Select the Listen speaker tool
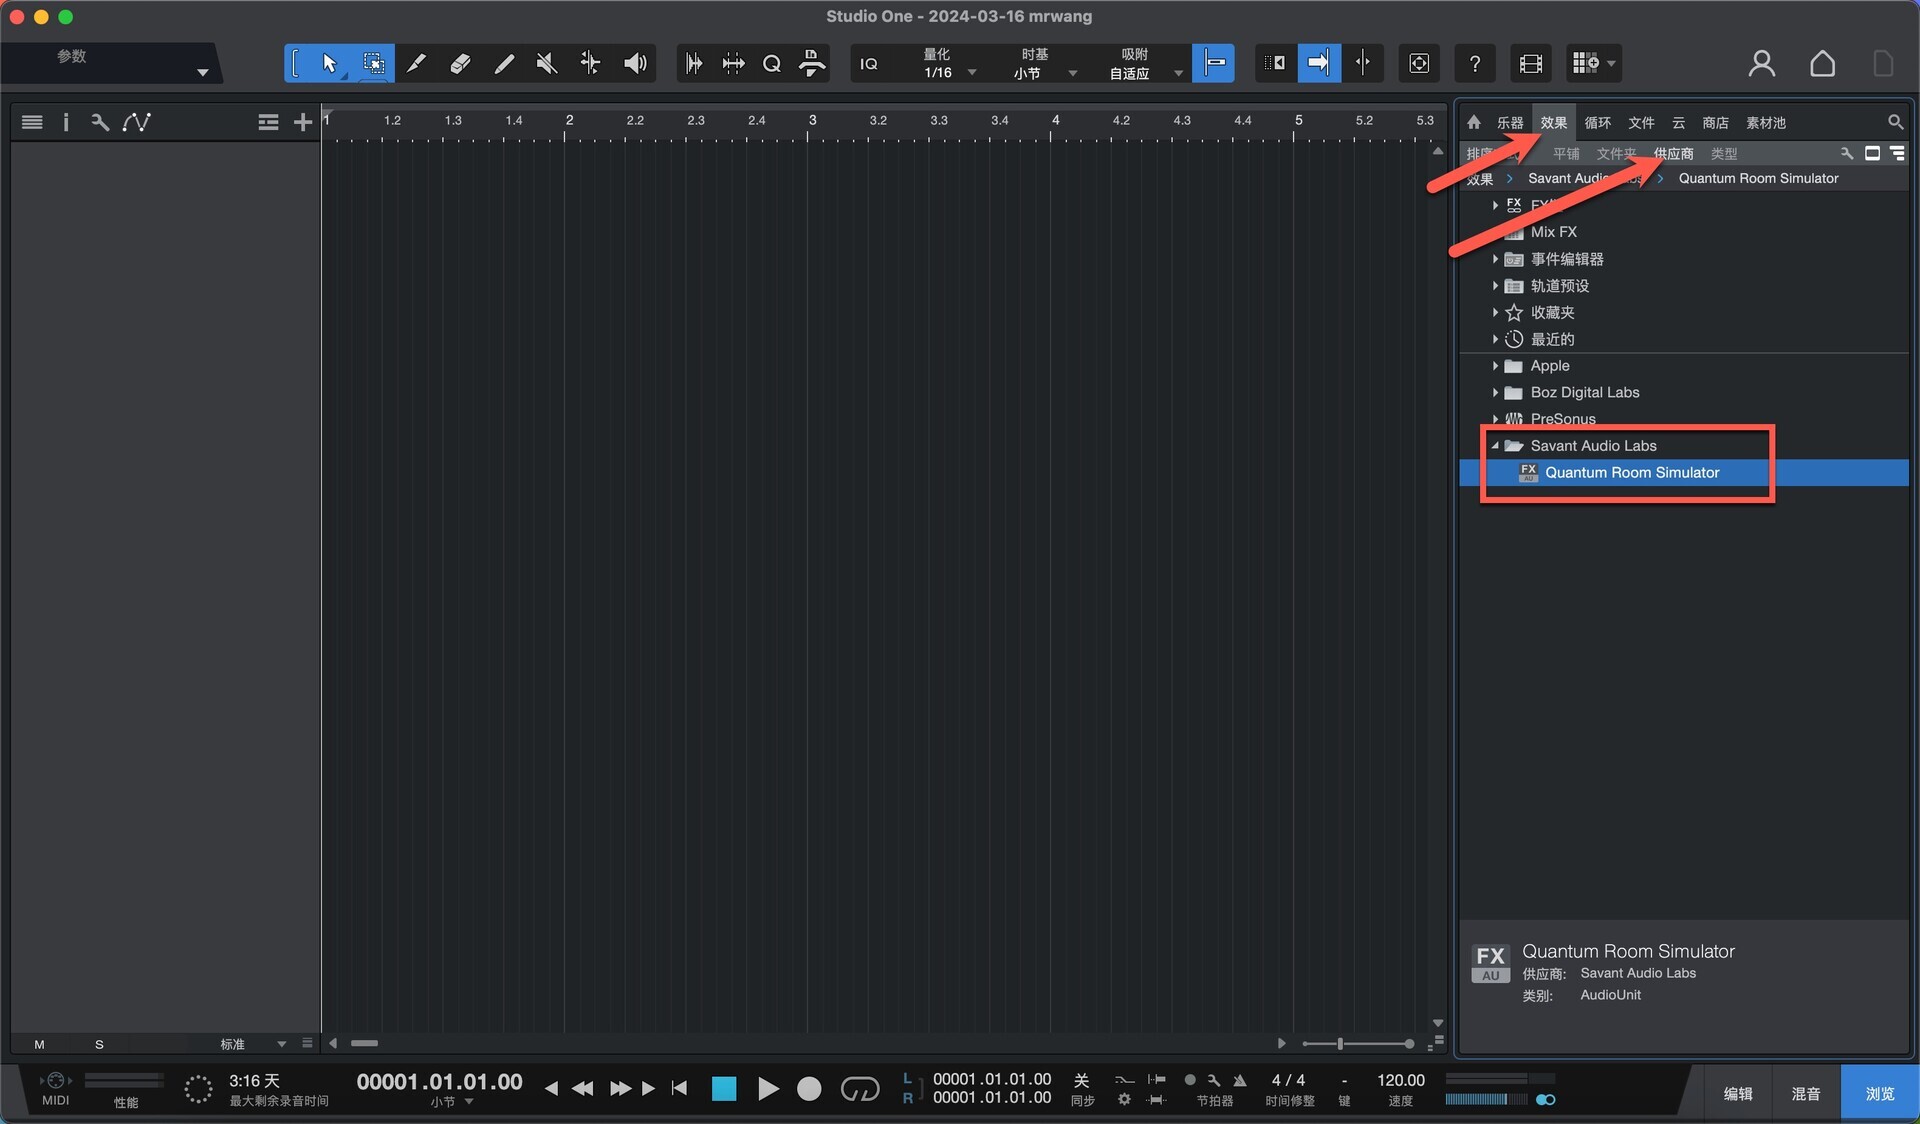 click(x=635, y=63)
